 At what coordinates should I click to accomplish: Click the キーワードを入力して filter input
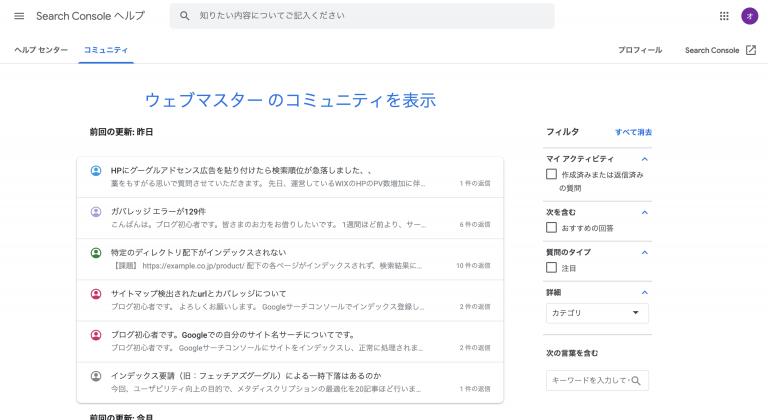[597, 380]
